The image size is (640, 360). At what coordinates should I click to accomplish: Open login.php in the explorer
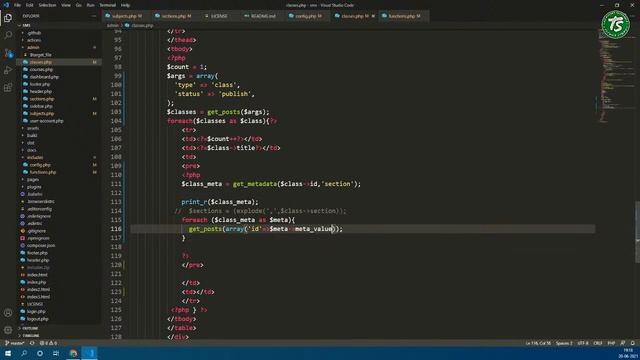point(36,311)
